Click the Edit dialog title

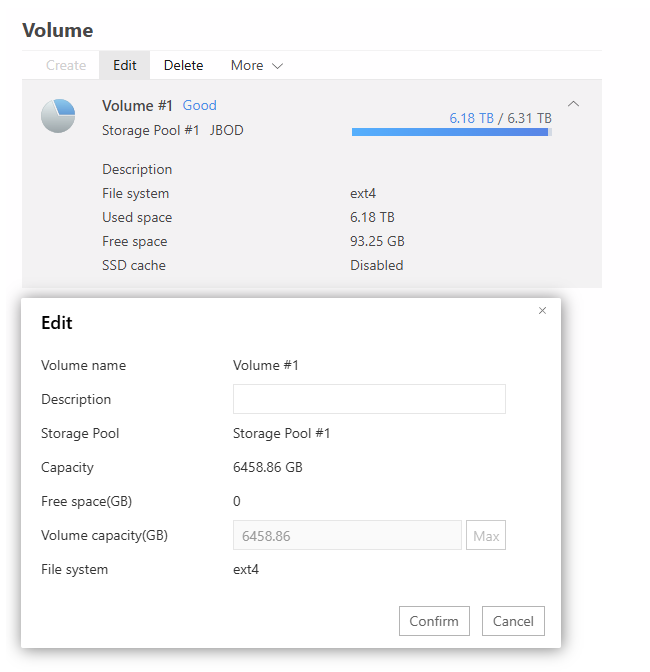(x=57, y=323)
